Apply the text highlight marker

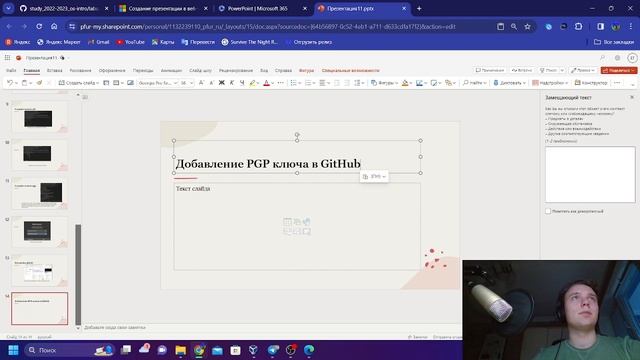pos(252,83)
